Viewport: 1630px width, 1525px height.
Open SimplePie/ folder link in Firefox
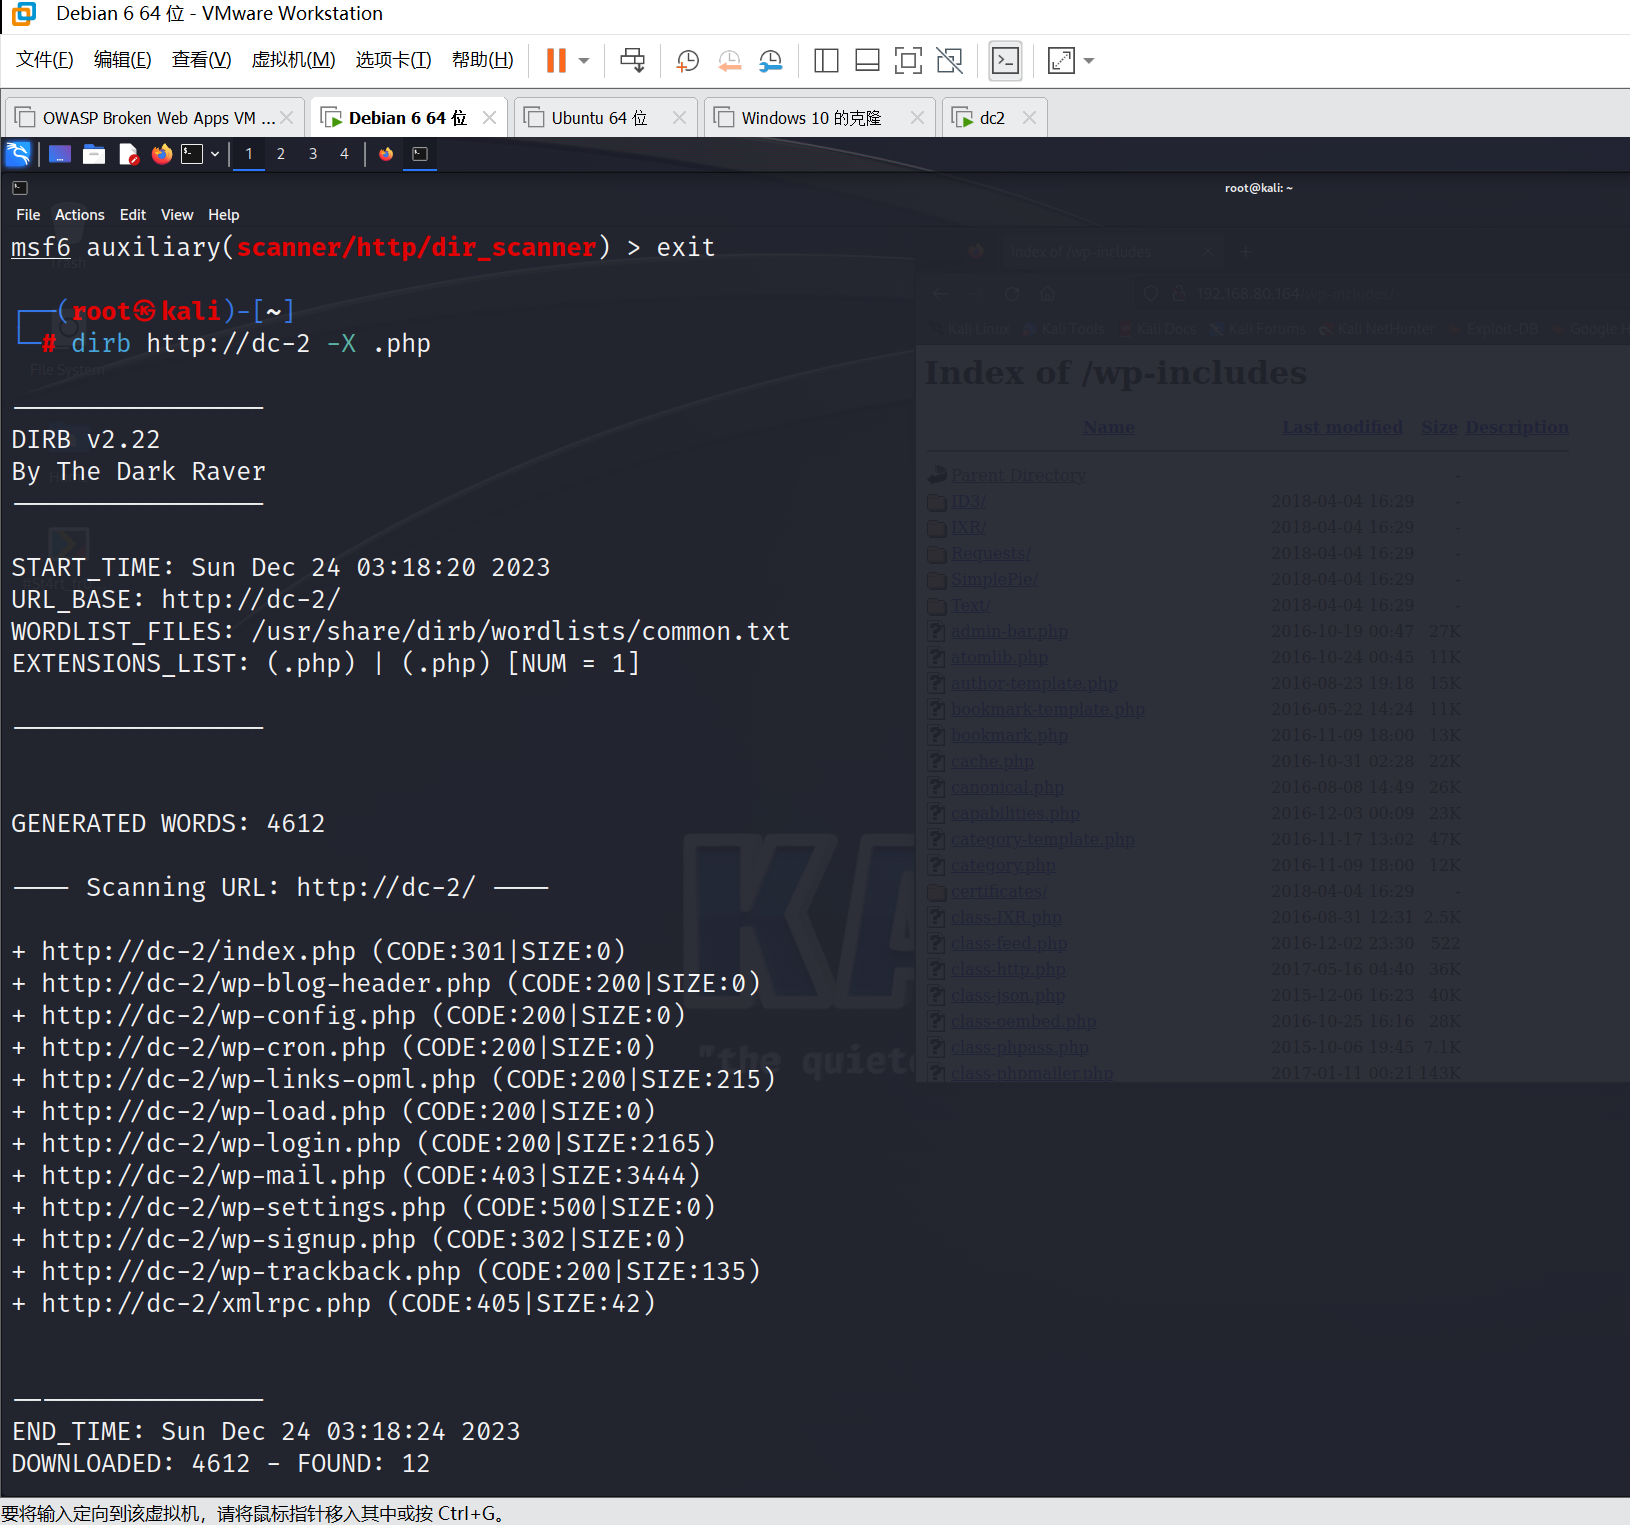994,579
